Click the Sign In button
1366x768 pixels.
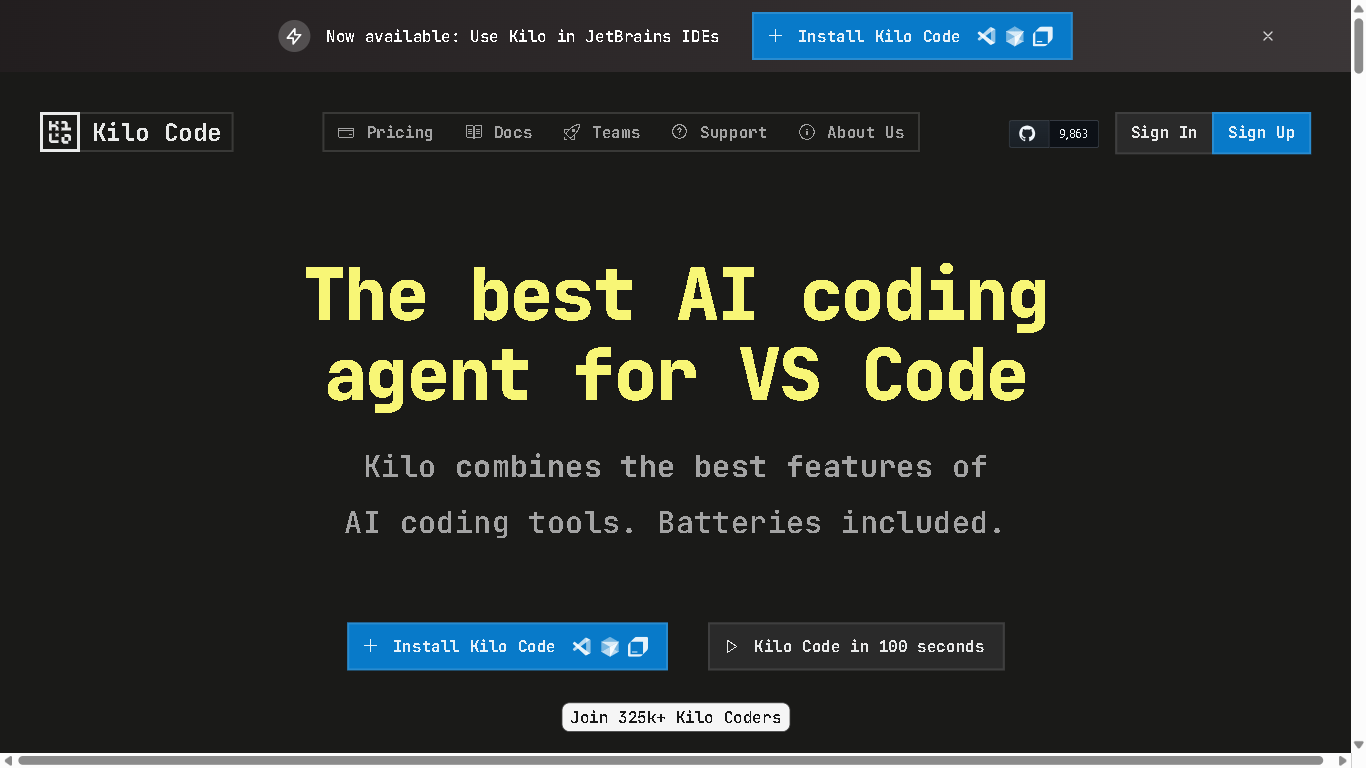pyautogui.click(x=1164, y=132)
